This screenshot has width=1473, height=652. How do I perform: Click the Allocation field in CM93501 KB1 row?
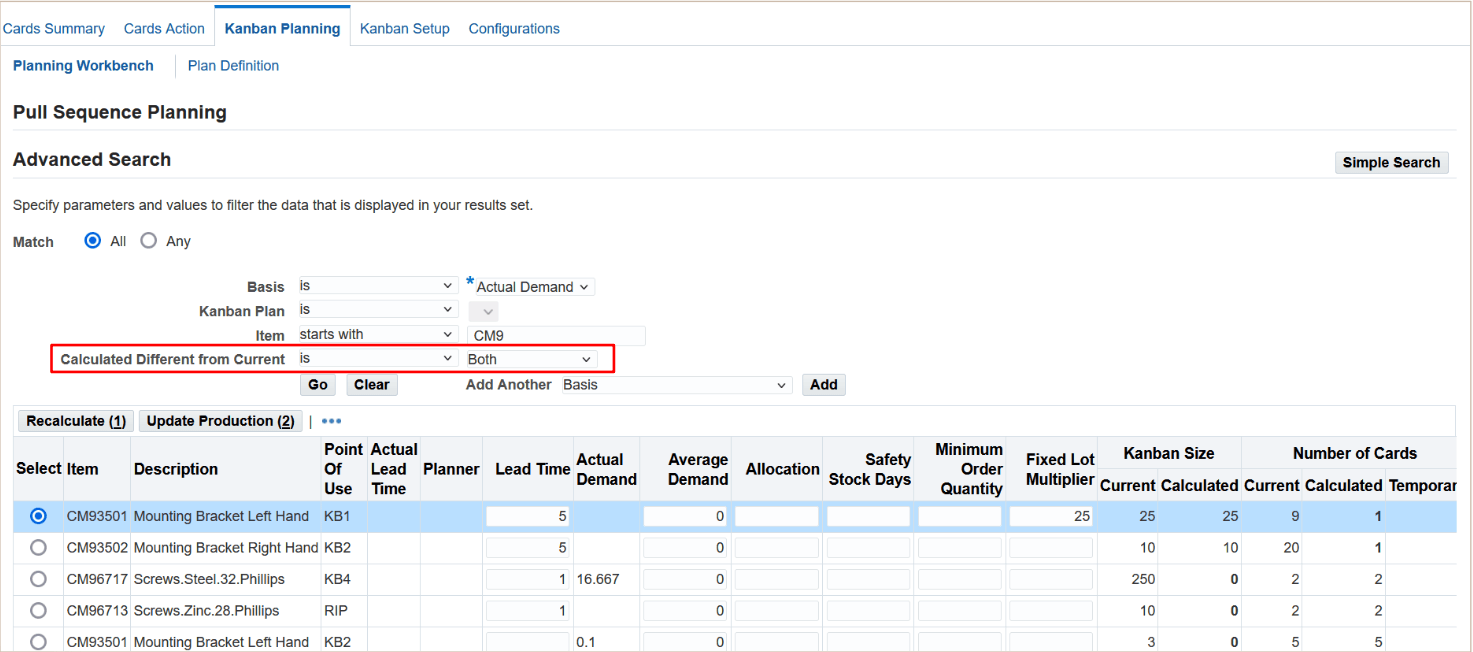[777, 516]
